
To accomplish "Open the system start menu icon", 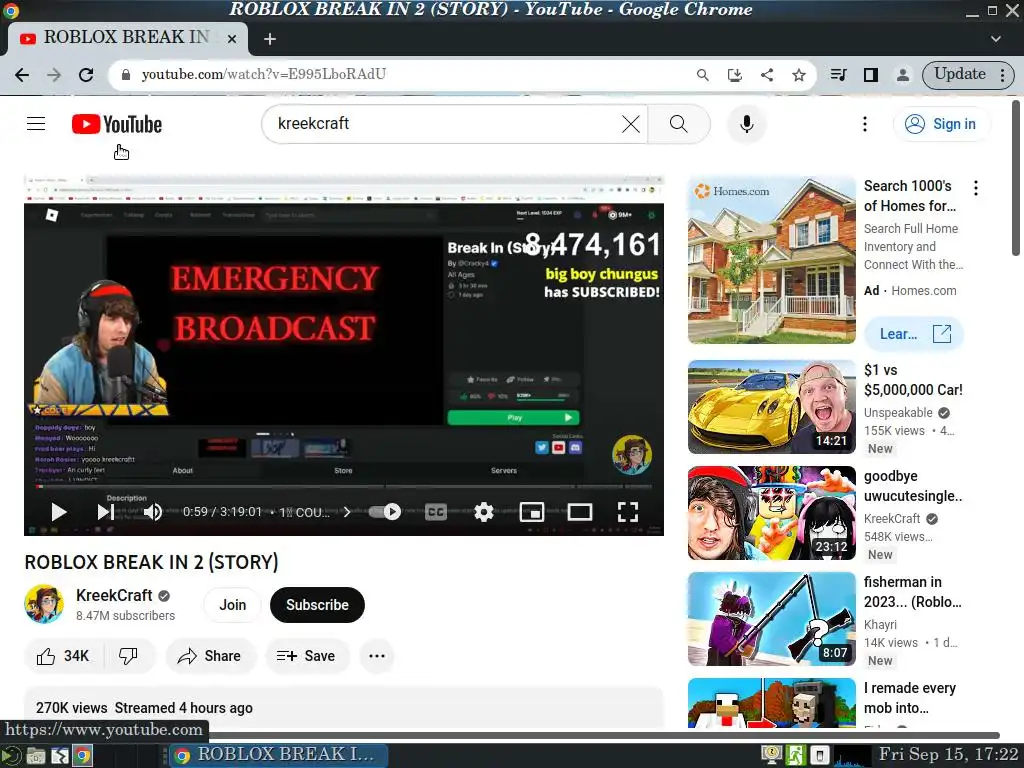I will (11, 756).
